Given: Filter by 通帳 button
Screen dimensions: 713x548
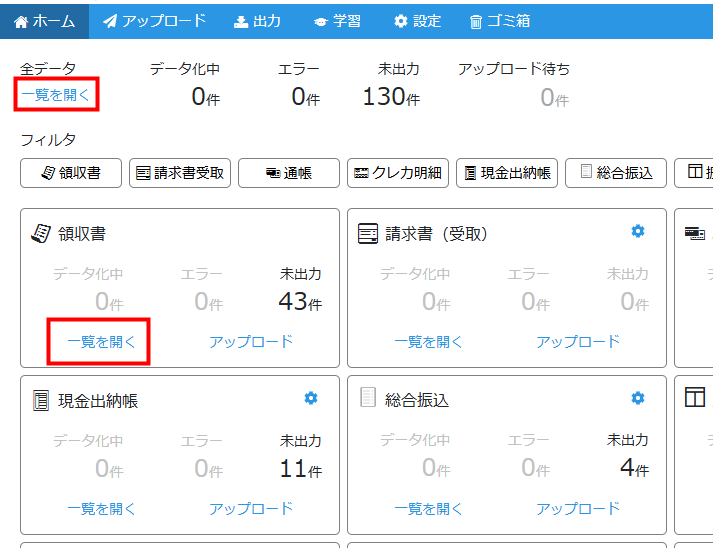Looking at the screenshot, I should point(289,173).
